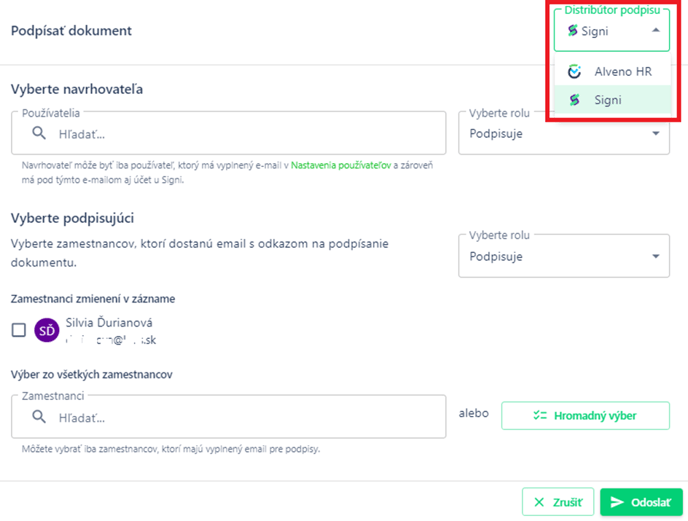Image resolution: width=688 pixels, height=521 pixels.
Task: Click the X icon on Zrušiť button
Action: [539, 502]
